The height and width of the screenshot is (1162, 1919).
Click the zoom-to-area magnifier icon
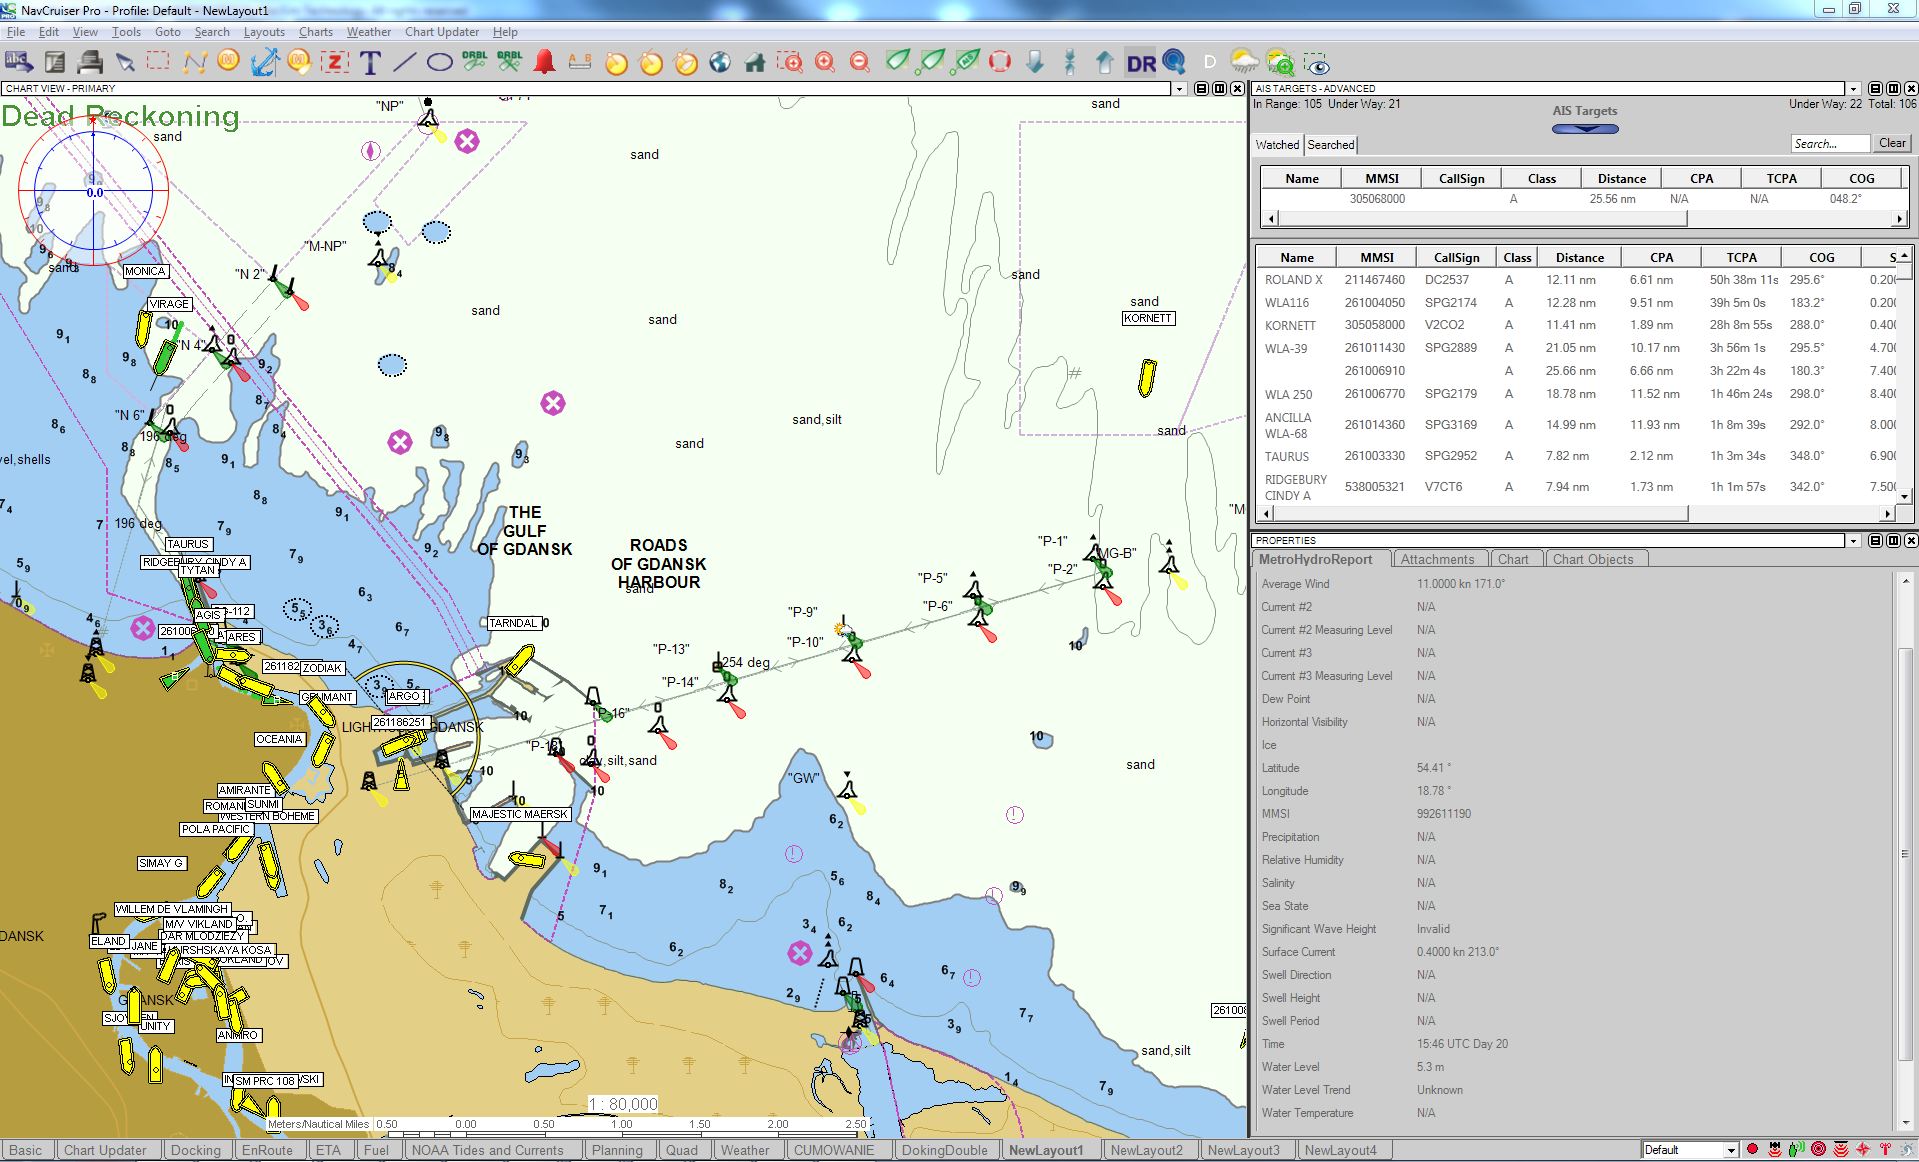click(x=790, y=63)
